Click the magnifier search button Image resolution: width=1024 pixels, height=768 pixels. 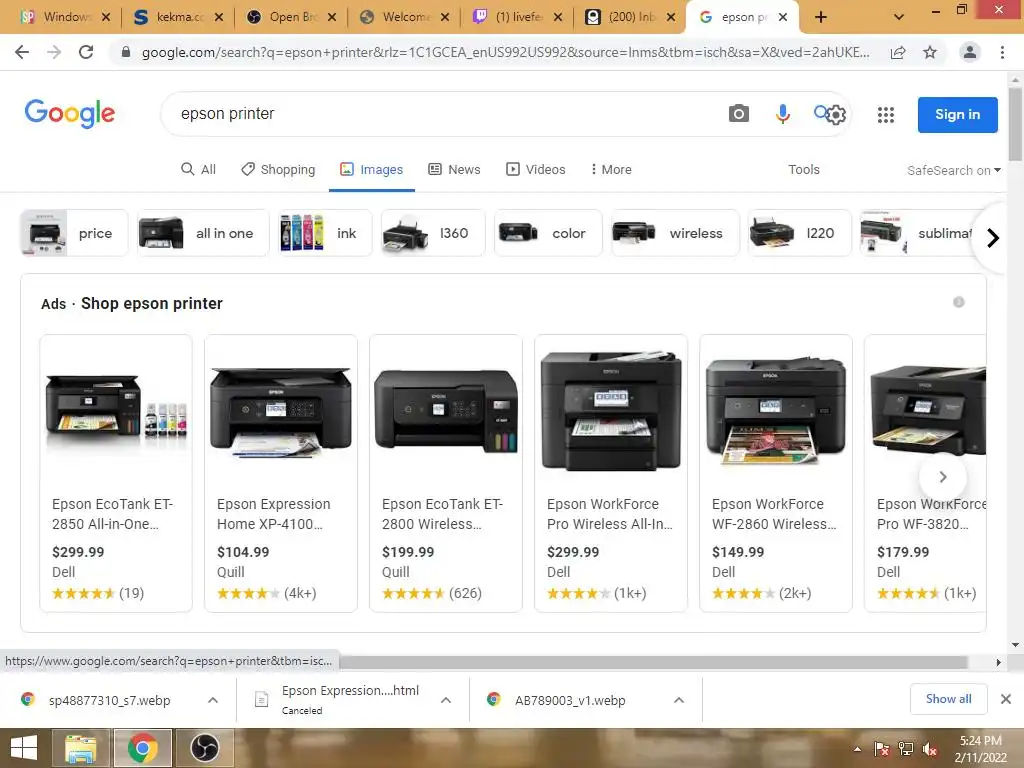(x=820, y=112)
